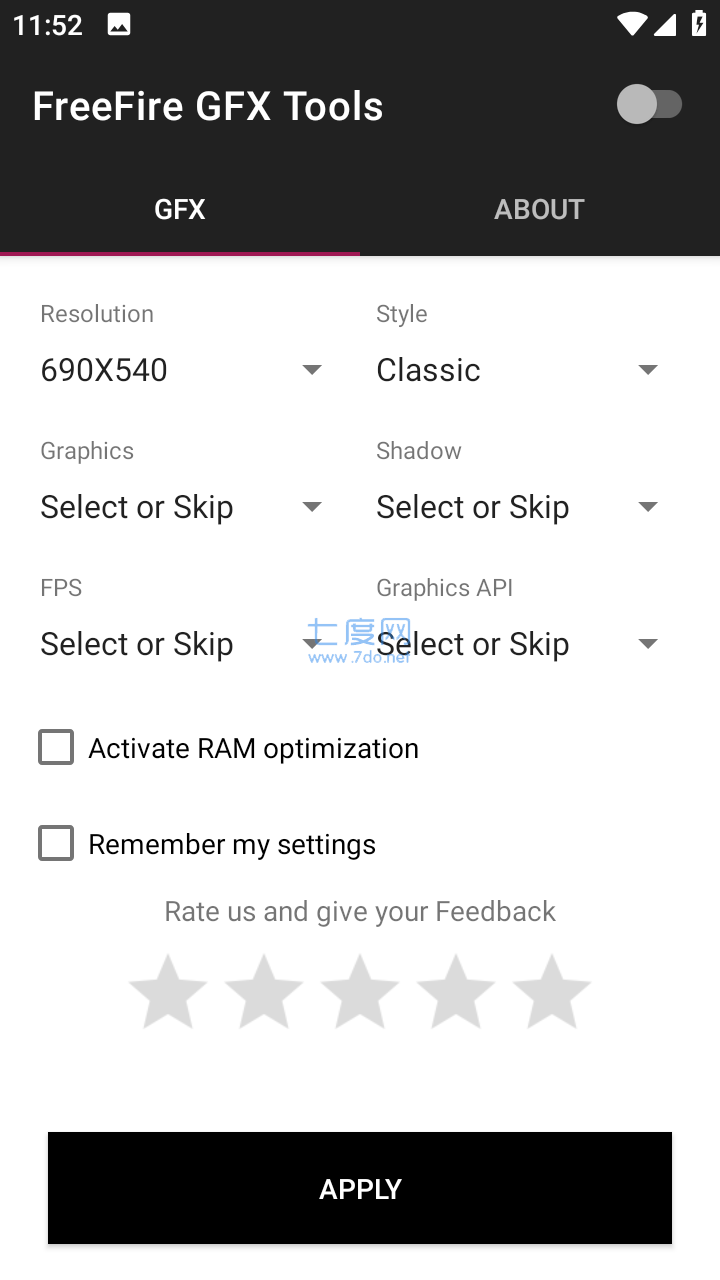This screenshot has height=1280, width=720.
Task: Click the APPLY button
Action: pyautogui.click(x=360, y=1188)
